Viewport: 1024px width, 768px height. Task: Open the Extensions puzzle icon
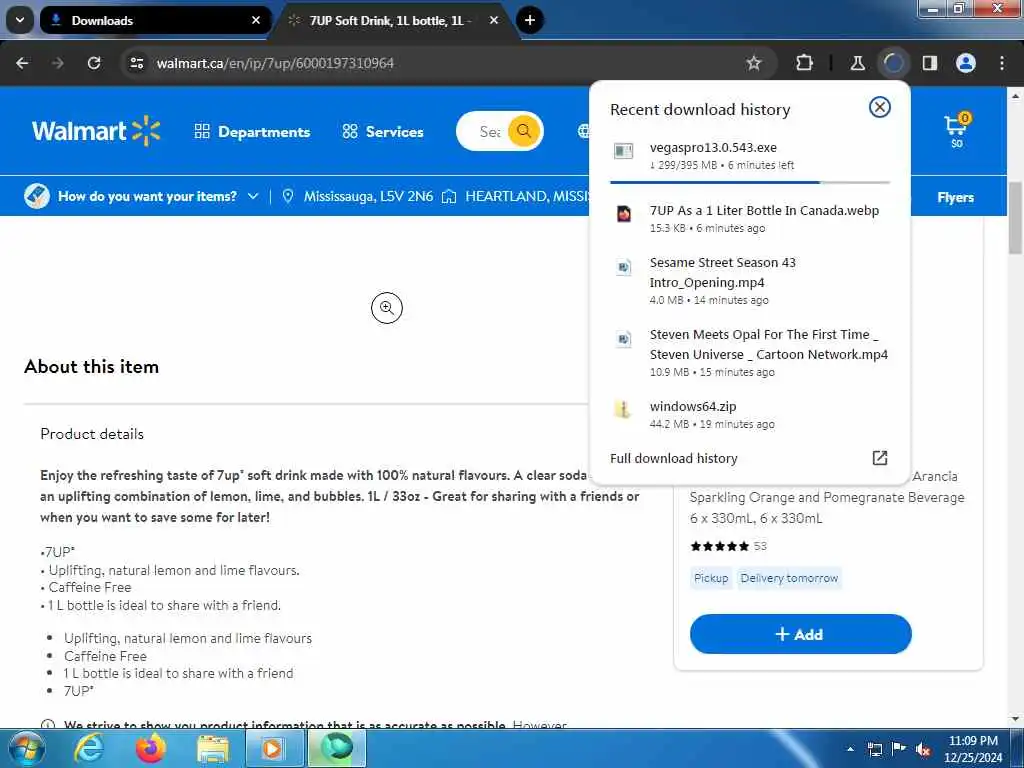(x=805, y=63)
